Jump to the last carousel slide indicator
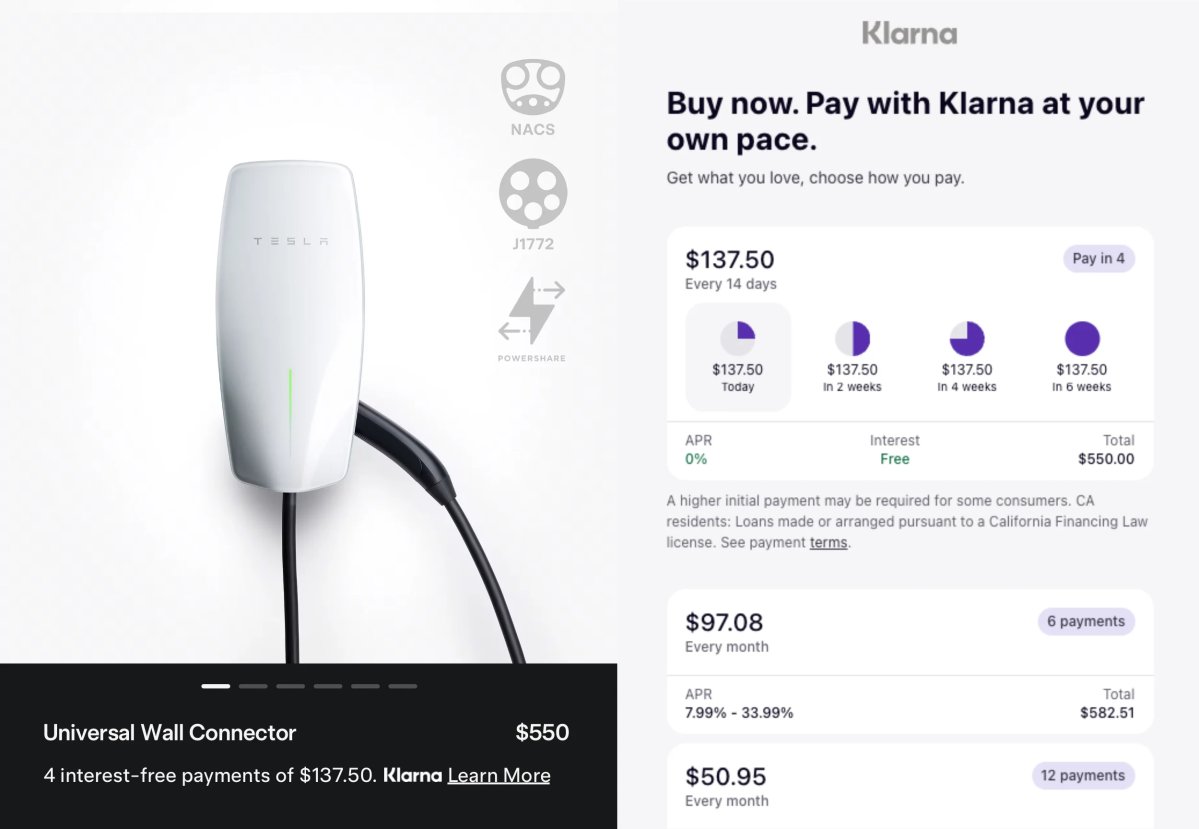The height and width of the screenshot is (829, 1199). click(x=402, y=686)
